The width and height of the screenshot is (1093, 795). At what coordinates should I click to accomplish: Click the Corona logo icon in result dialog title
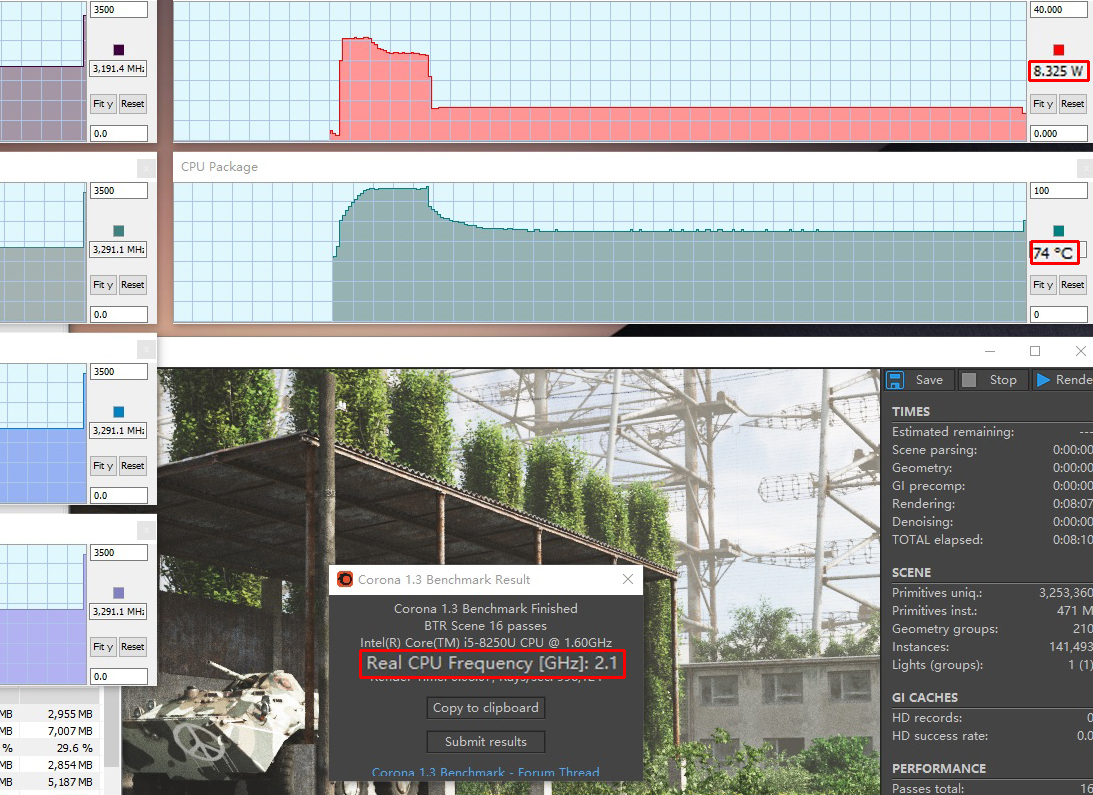(x=344, y=580)
